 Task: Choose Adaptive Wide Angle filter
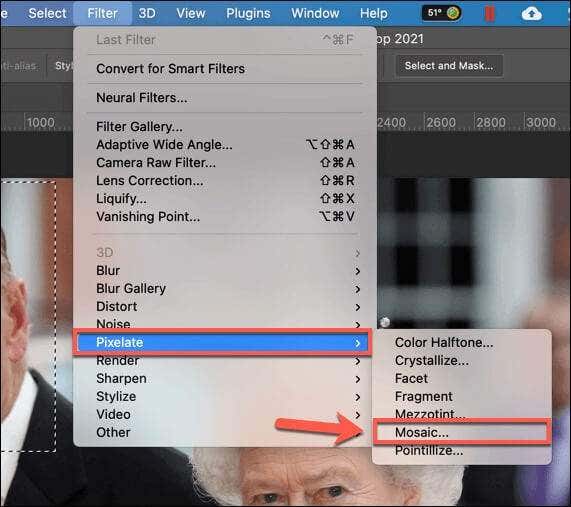(225, 145)
